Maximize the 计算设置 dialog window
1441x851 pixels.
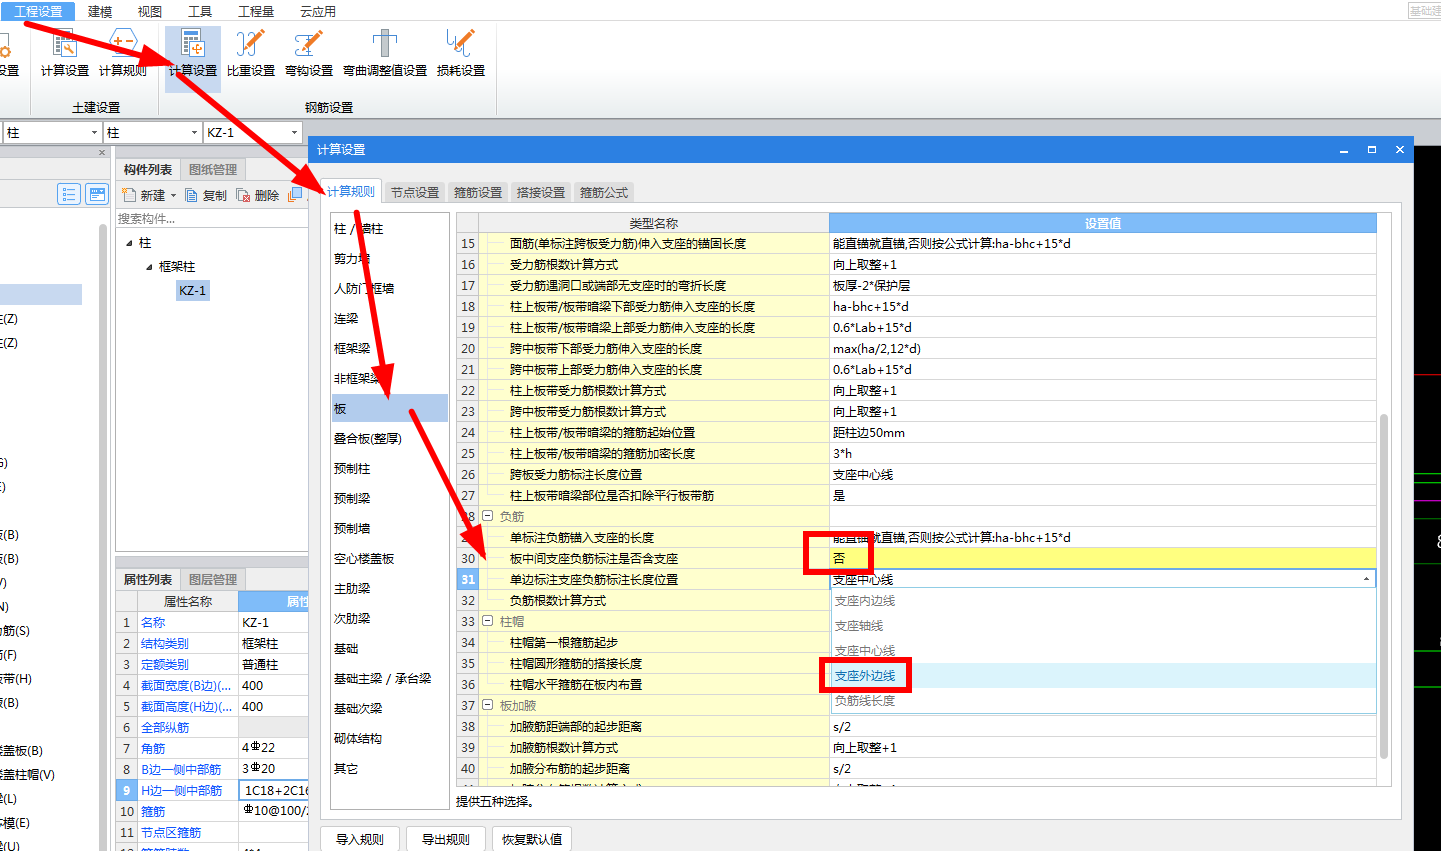(1372, 149)
